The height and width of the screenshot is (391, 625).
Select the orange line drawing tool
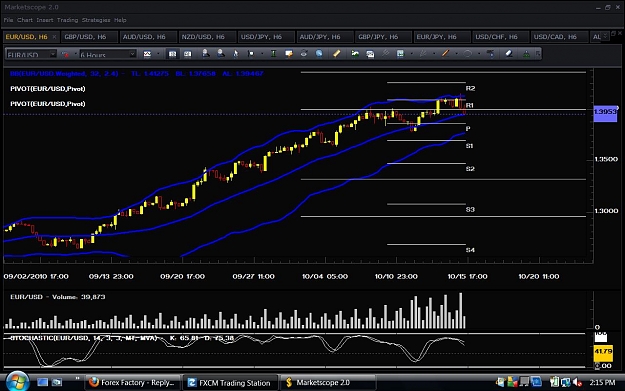pos(446,53)
